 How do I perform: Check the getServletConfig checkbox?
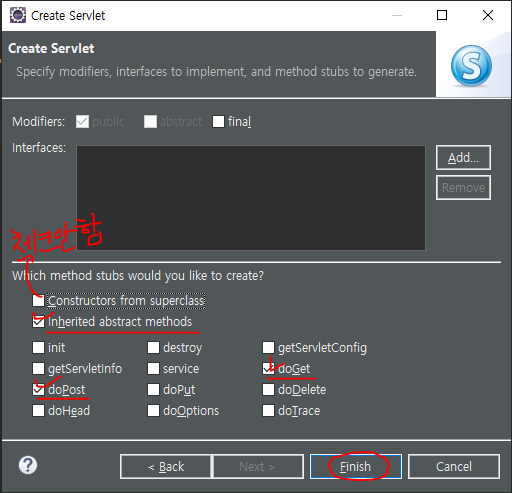pyautogui.click(x=268, y=347)
